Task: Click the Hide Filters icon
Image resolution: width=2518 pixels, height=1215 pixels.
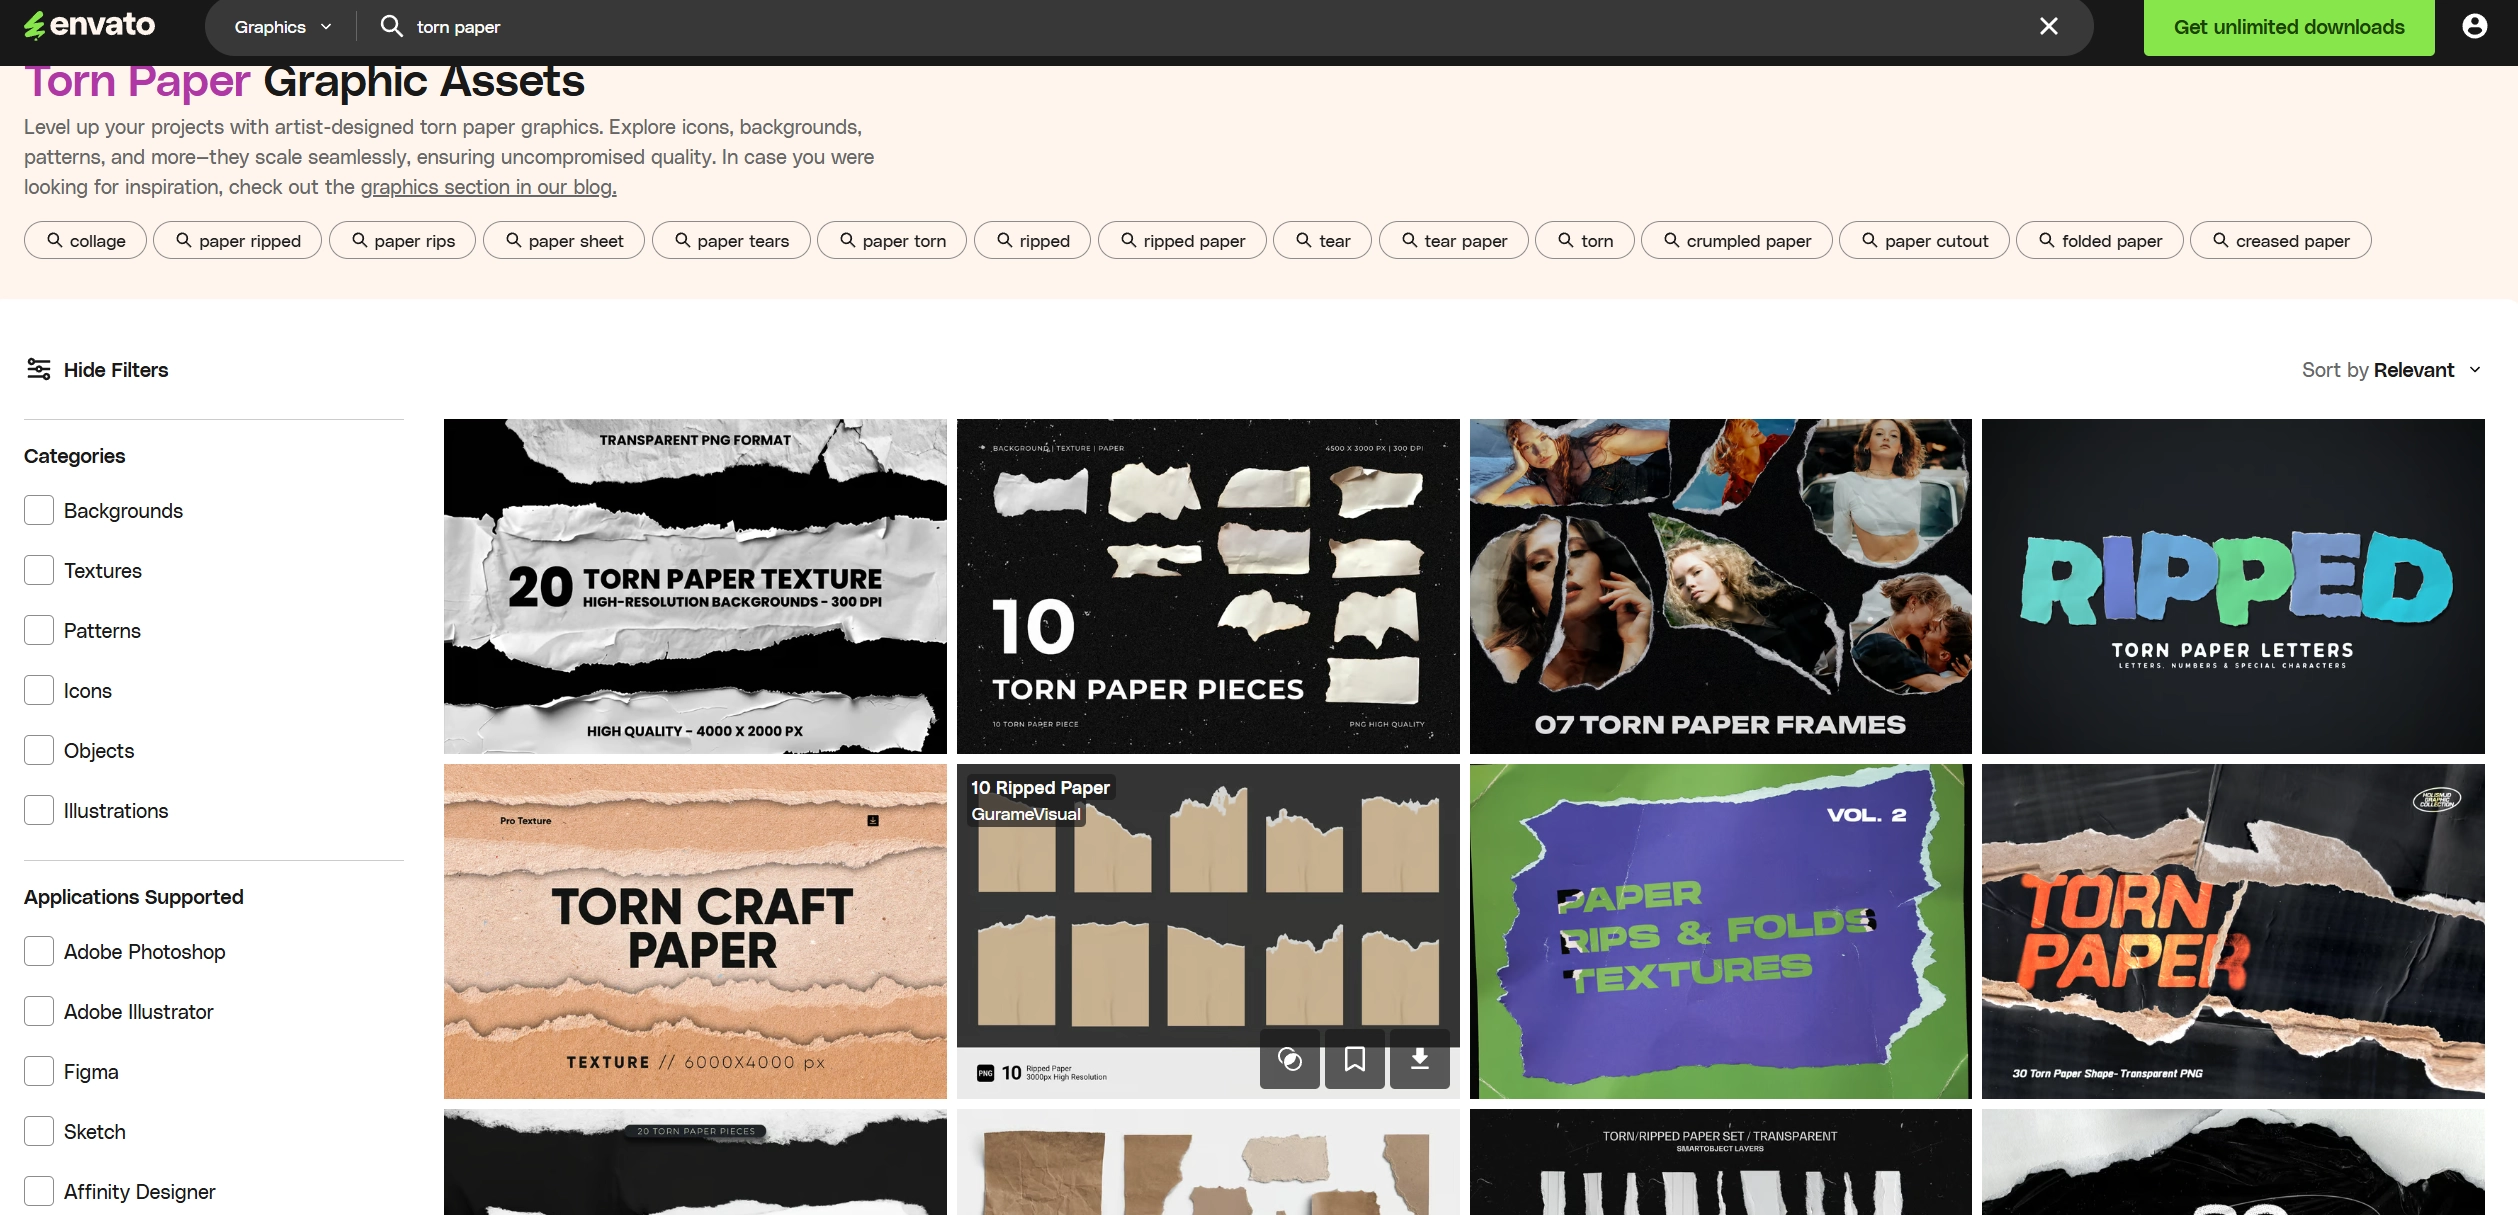Action: tap(38, 369)
